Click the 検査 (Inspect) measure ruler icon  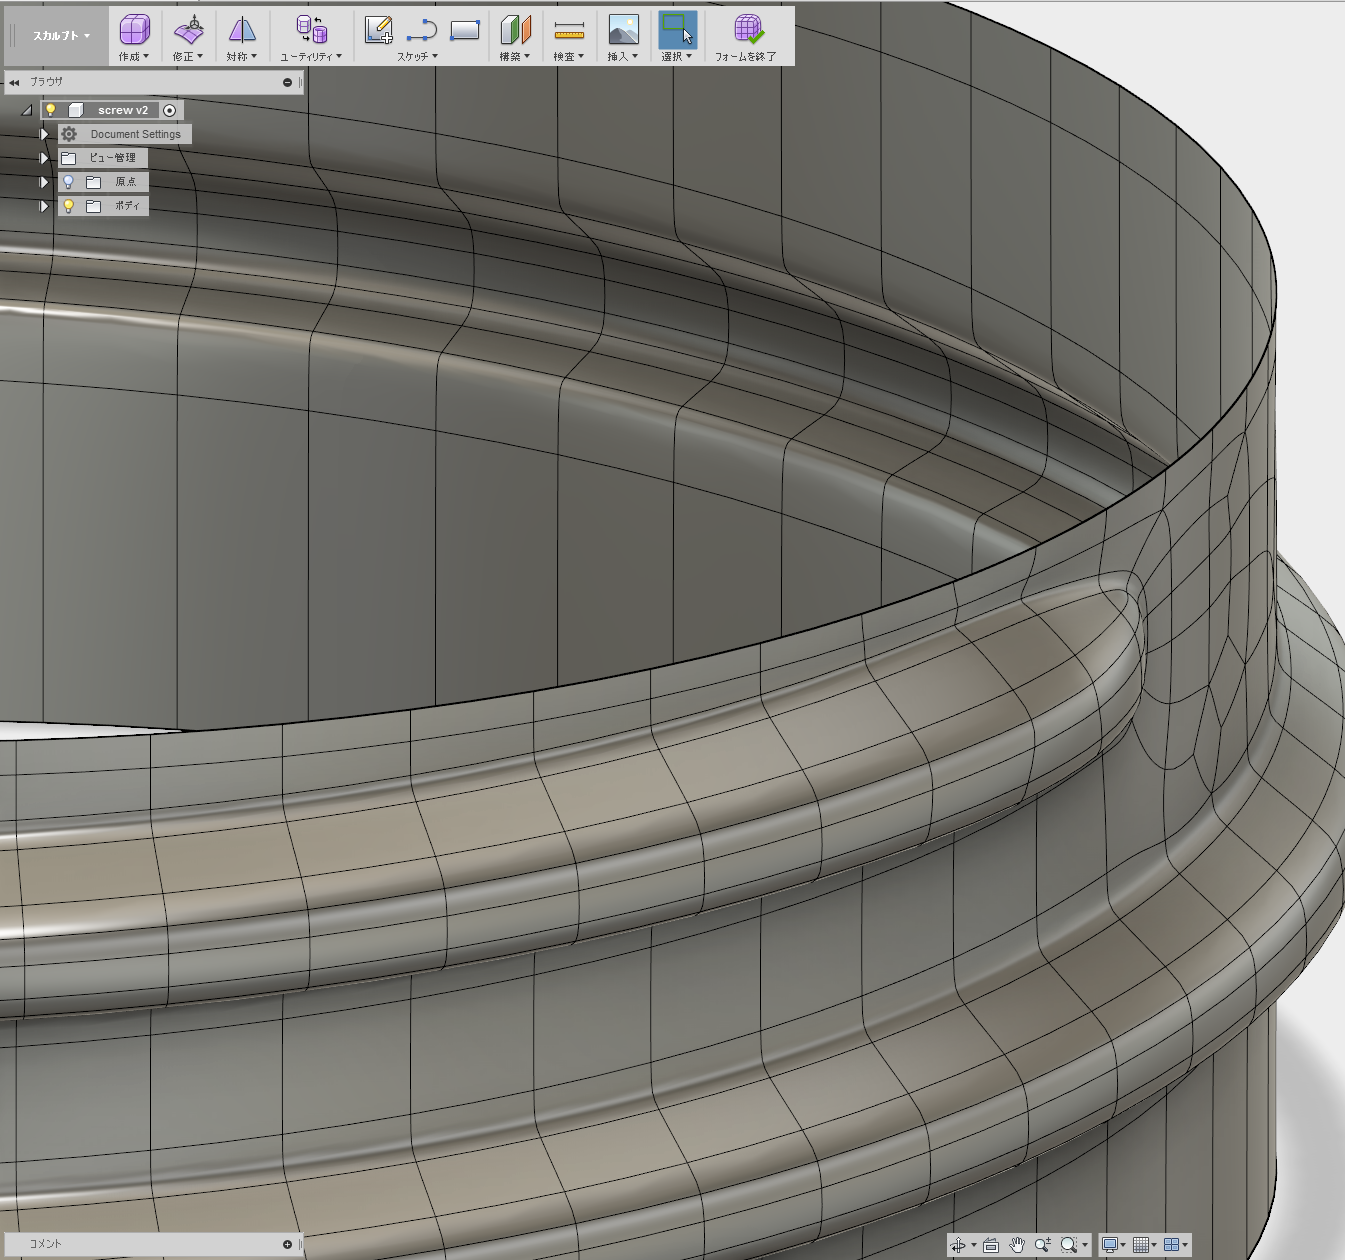point(568,31)
